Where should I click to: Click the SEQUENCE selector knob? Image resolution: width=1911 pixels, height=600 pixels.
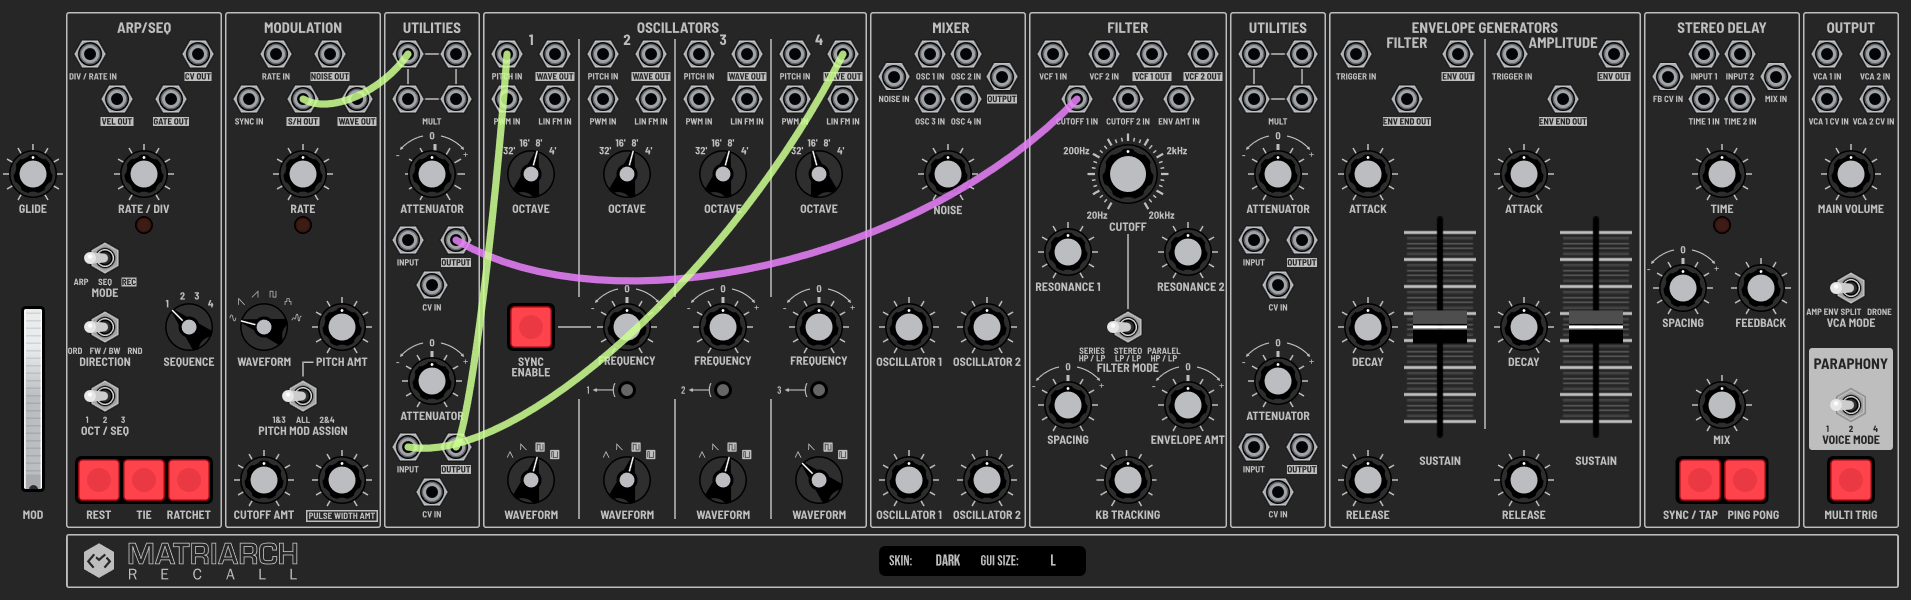pos(189,327)
